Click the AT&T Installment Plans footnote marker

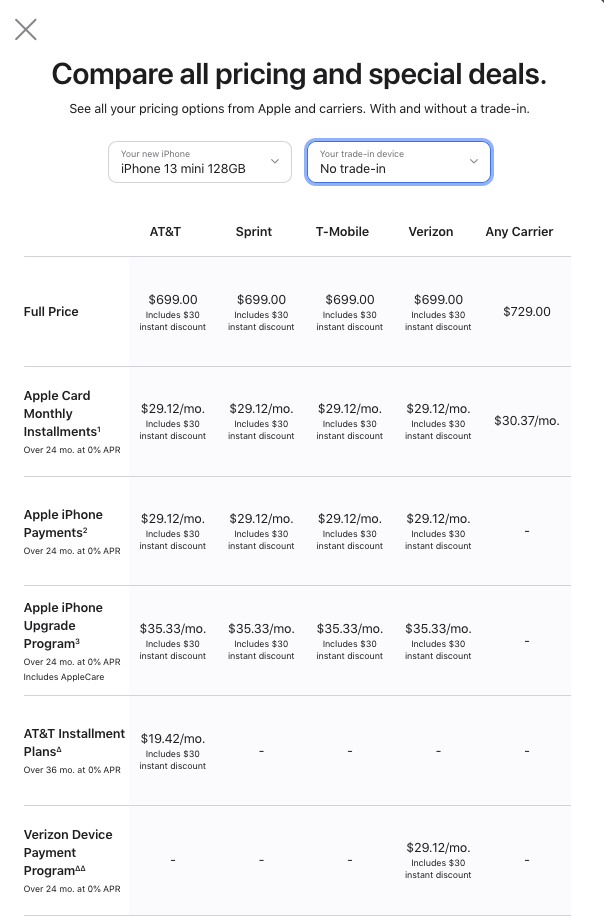pyautogui.click(x=58, y=749)
